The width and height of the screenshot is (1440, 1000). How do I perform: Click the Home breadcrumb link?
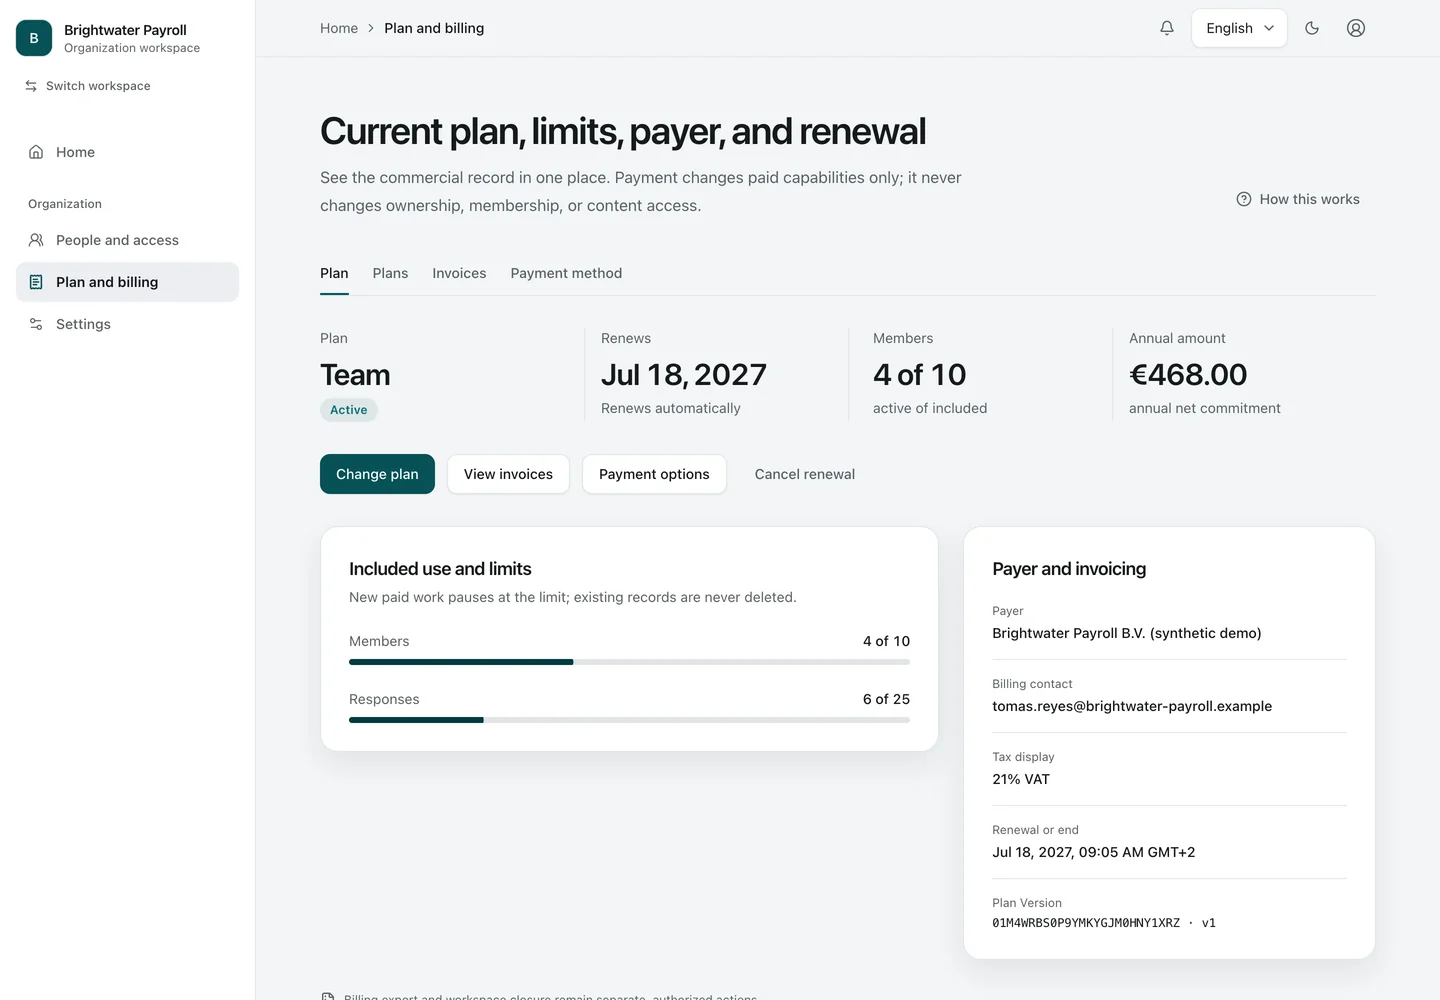[339, 28]
